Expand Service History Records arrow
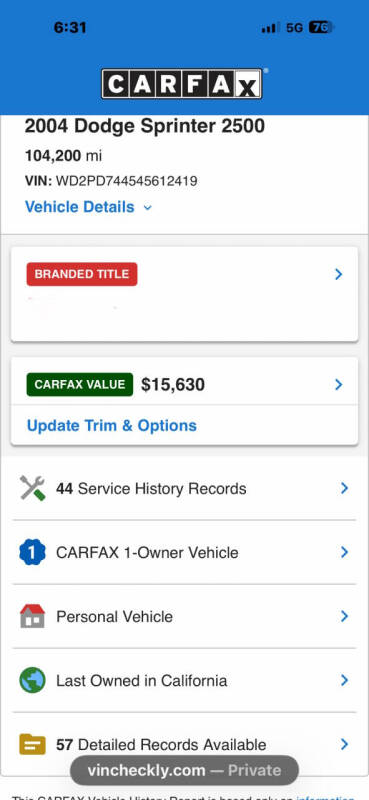This screenshot has width=369, height=800. click(345, 488)
